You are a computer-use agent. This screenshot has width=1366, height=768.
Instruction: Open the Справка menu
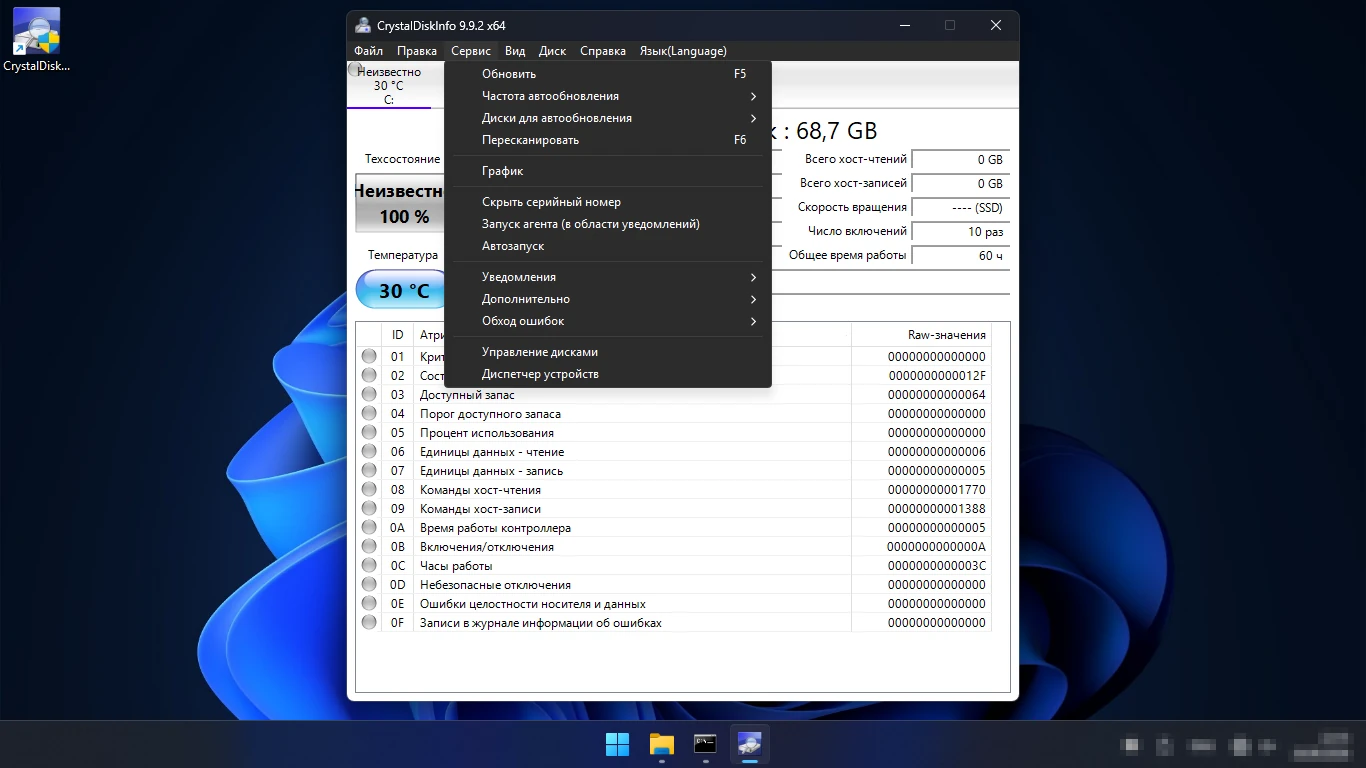(603, 51)
